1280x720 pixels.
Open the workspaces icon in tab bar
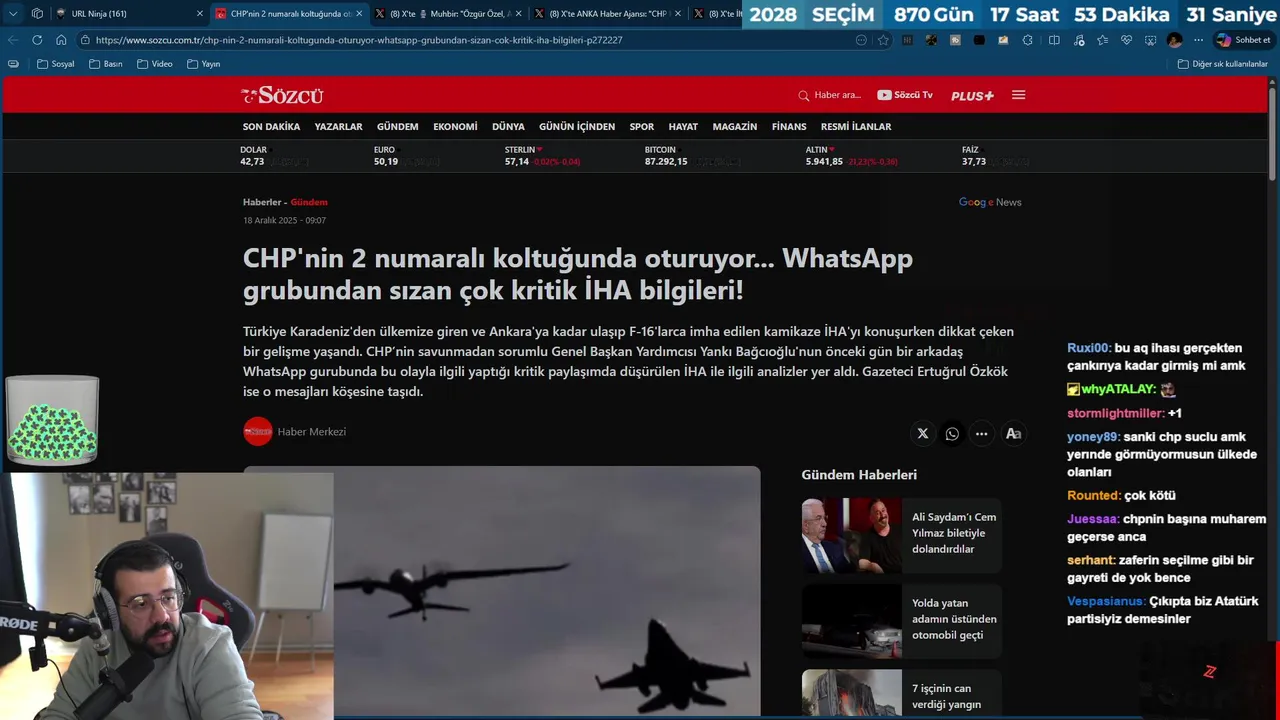[x=37, y=14]
